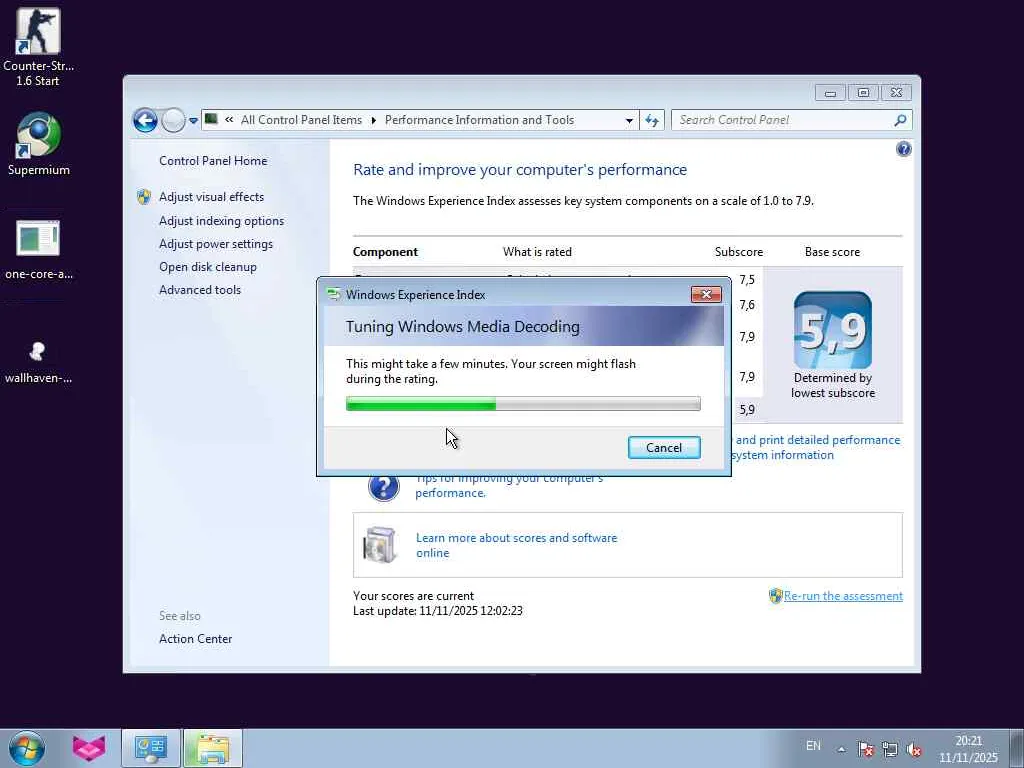Maximize the Control Panel window

pos(863,93)
